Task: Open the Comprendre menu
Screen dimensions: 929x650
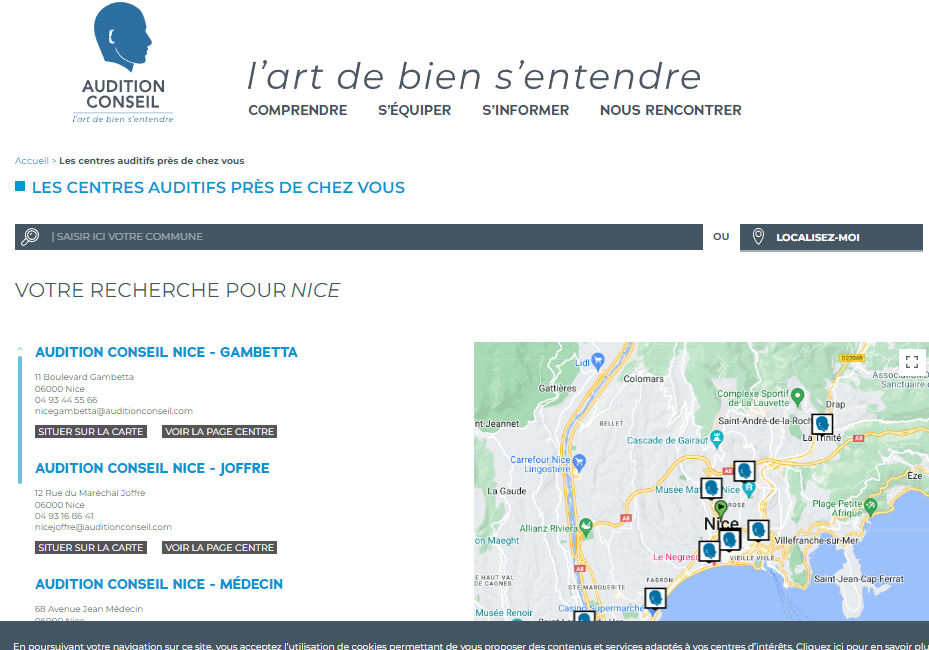Action: point(298,111)
